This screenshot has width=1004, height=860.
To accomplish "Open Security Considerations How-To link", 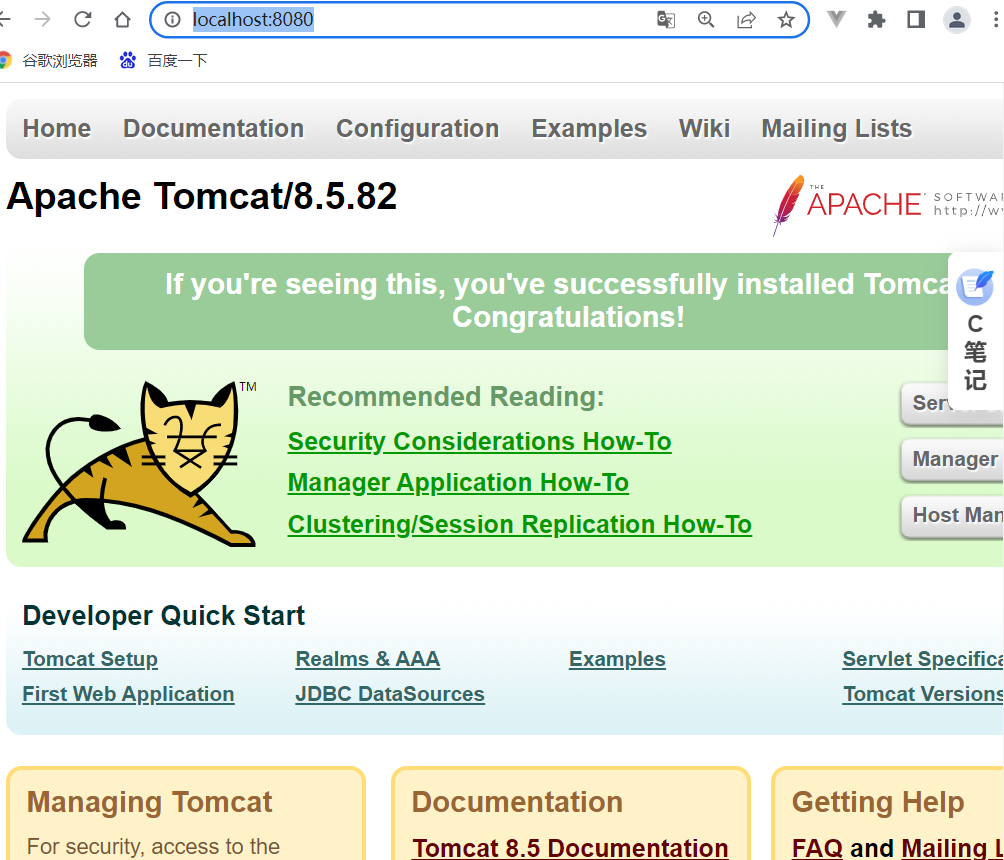I will [480, 441].
